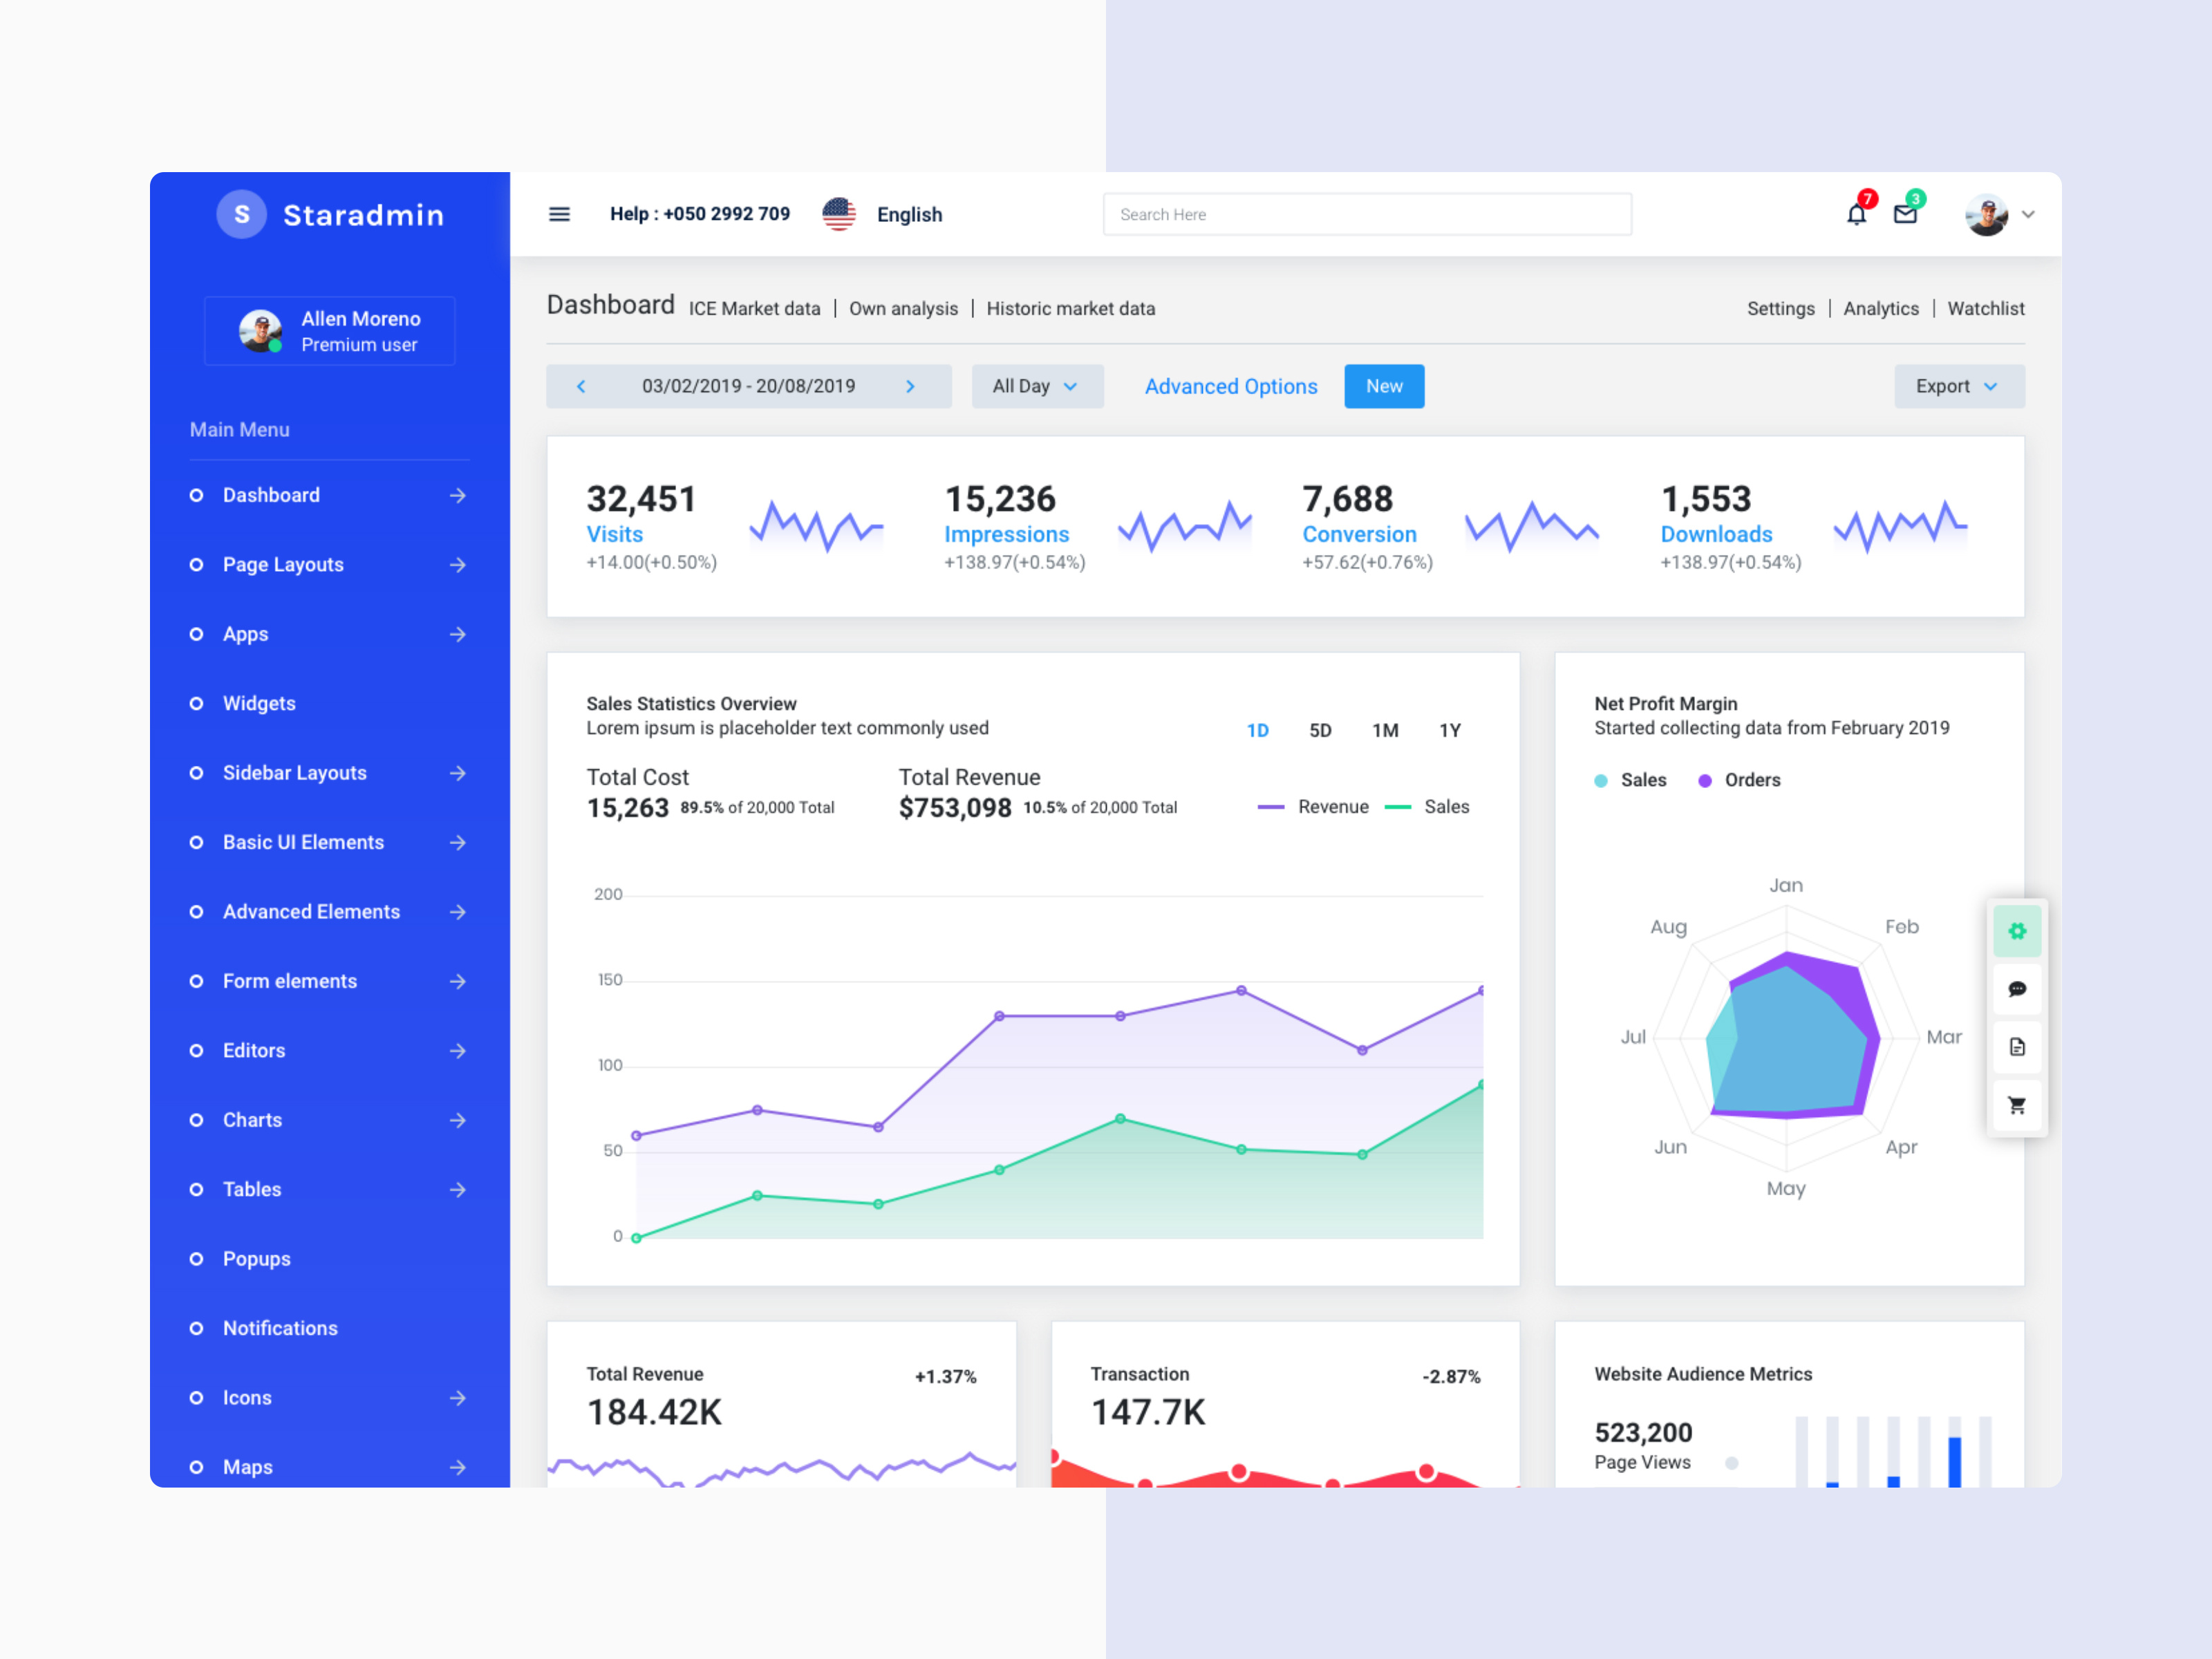Select the 5D time range tab
2212x1659 pixels.
pyautogui.click(x=1320, y=731)
